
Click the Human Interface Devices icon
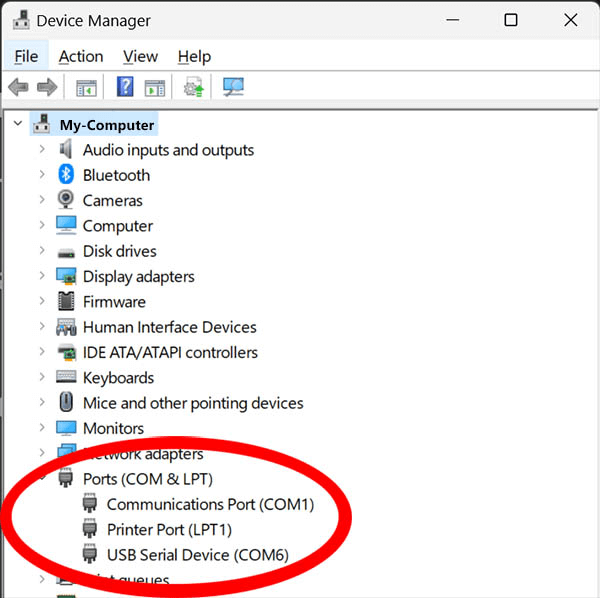click(66, 327)
